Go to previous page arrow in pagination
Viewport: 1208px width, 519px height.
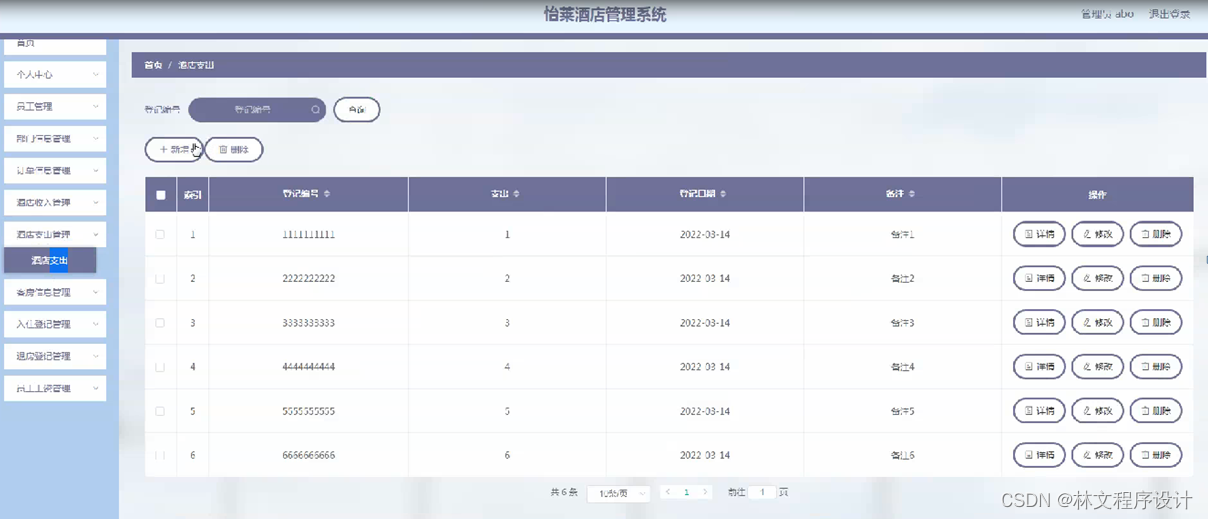click(668, 492)
